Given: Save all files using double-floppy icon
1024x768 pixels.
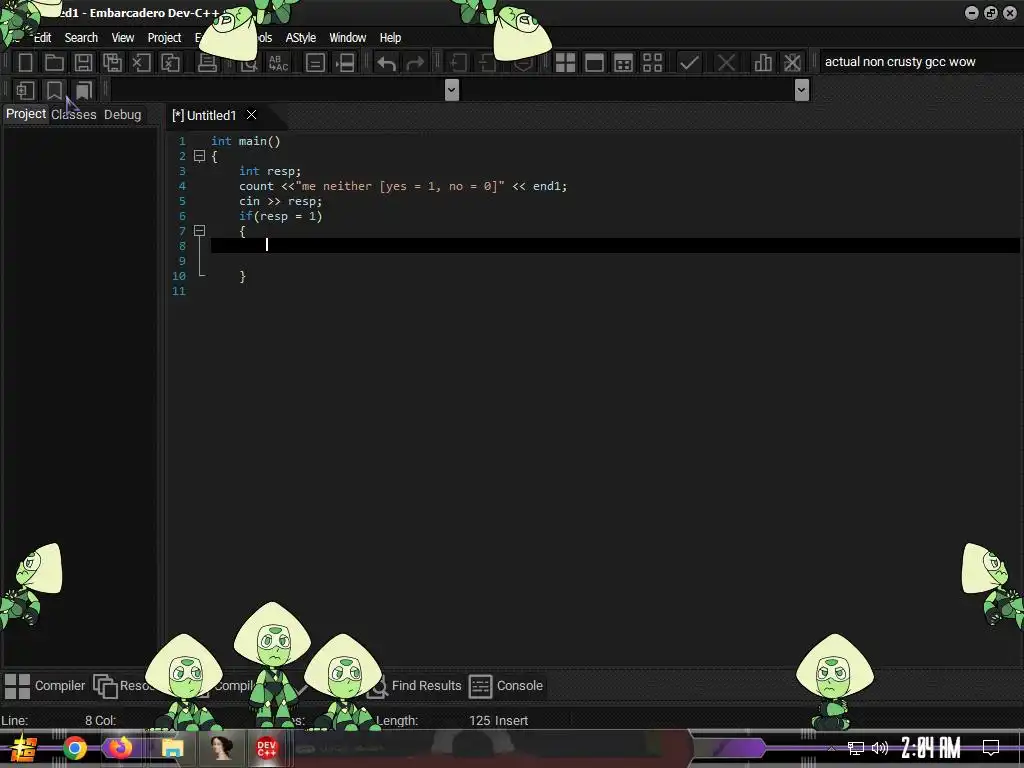Looking at the screenshot, I should (112, 63).
